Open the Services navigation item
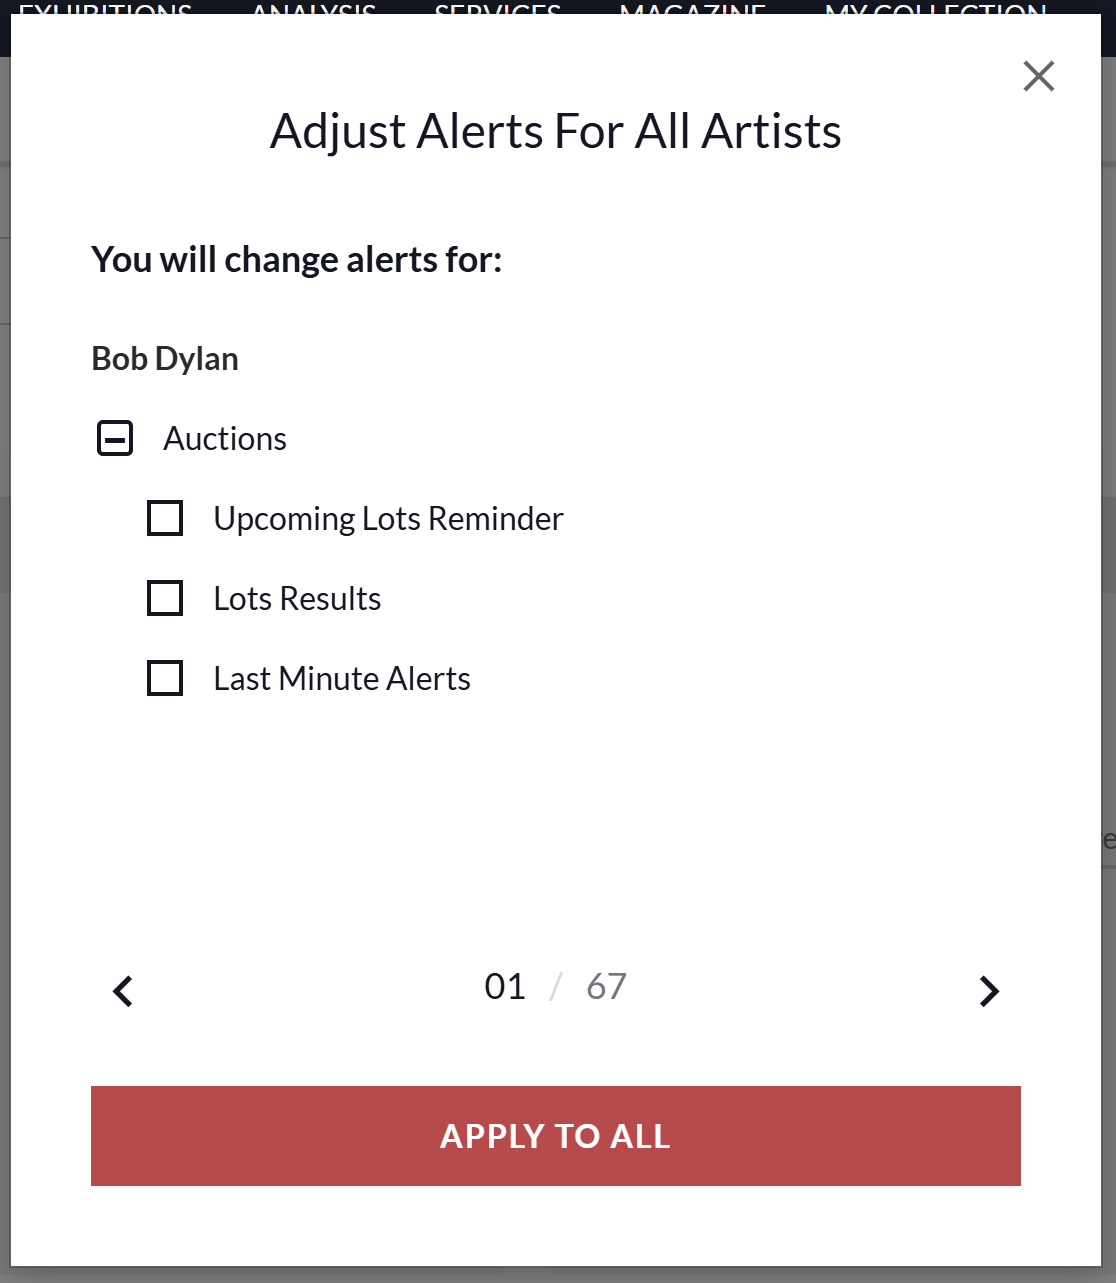Screen dimensions: 1116x1283 (498, 9)
